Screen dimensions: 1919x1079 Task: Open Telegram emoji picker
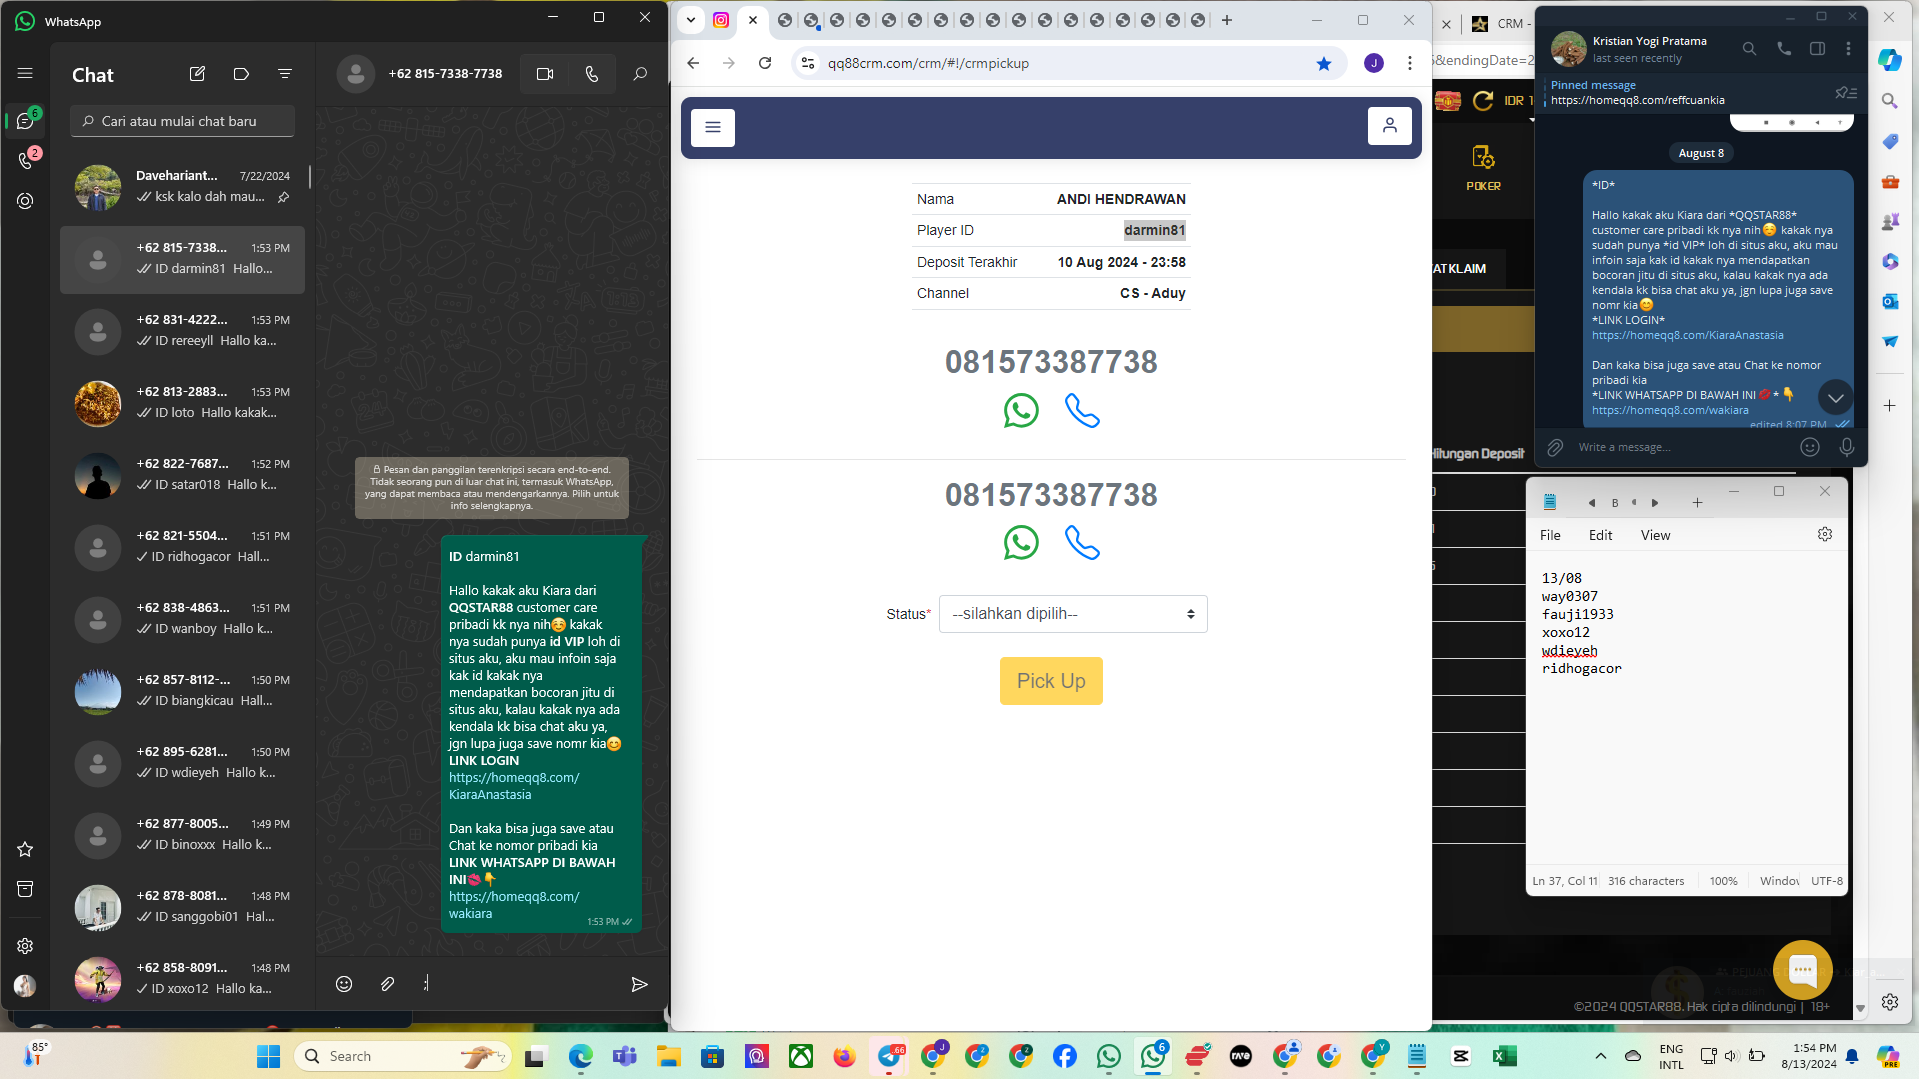(x=1809, y=447)
